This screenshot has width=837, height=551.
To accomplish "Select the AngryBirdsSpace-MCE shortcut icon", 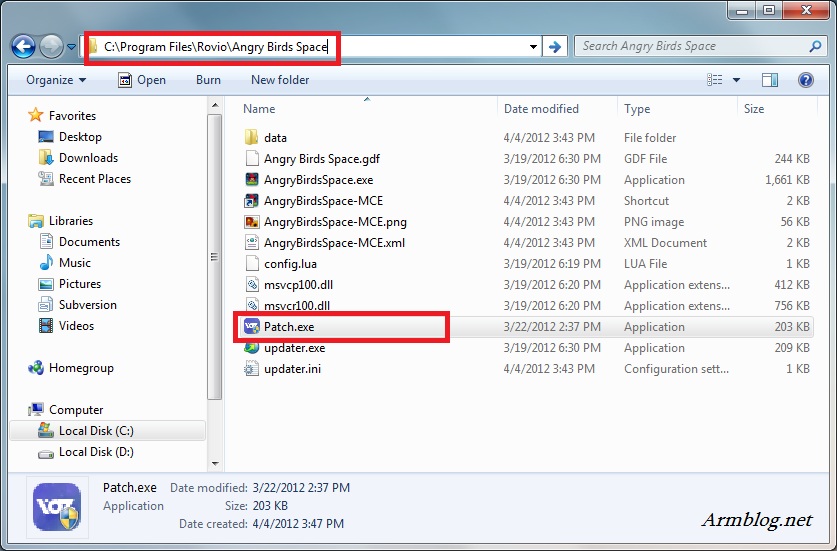I will (x=251, y=201).
